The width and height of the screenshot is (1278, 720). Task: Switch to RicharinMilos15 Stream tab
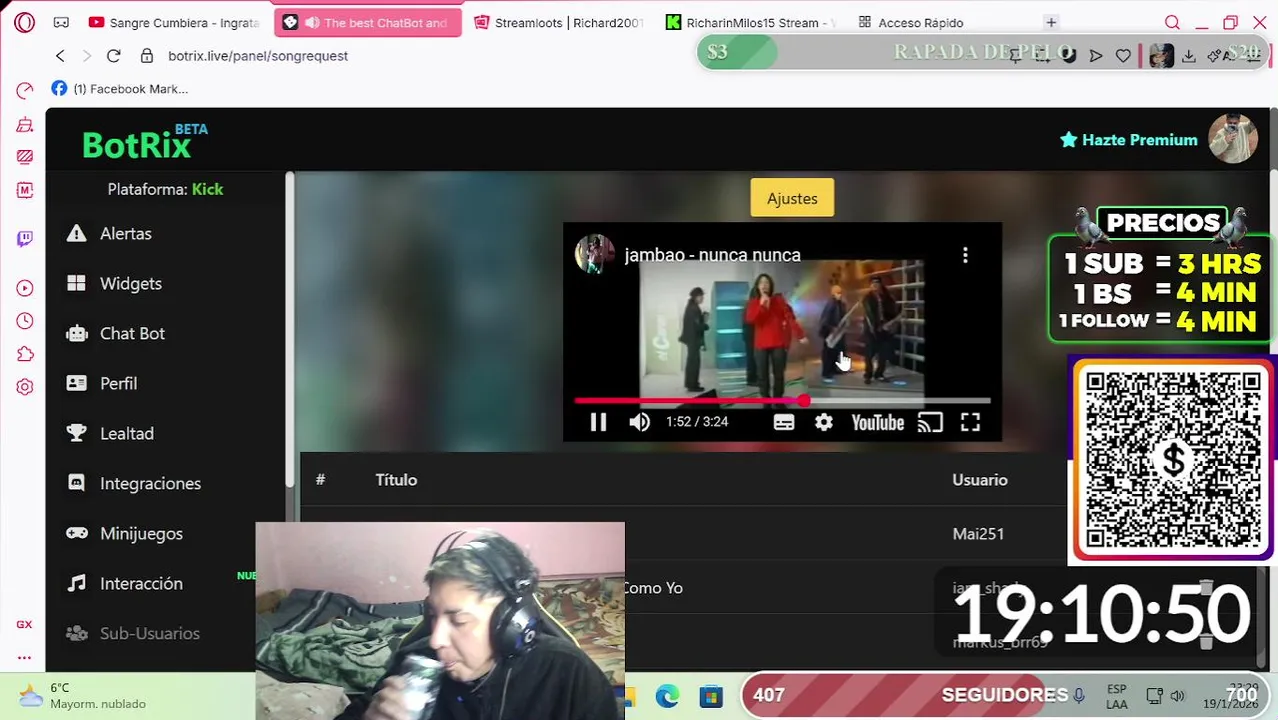752,22
